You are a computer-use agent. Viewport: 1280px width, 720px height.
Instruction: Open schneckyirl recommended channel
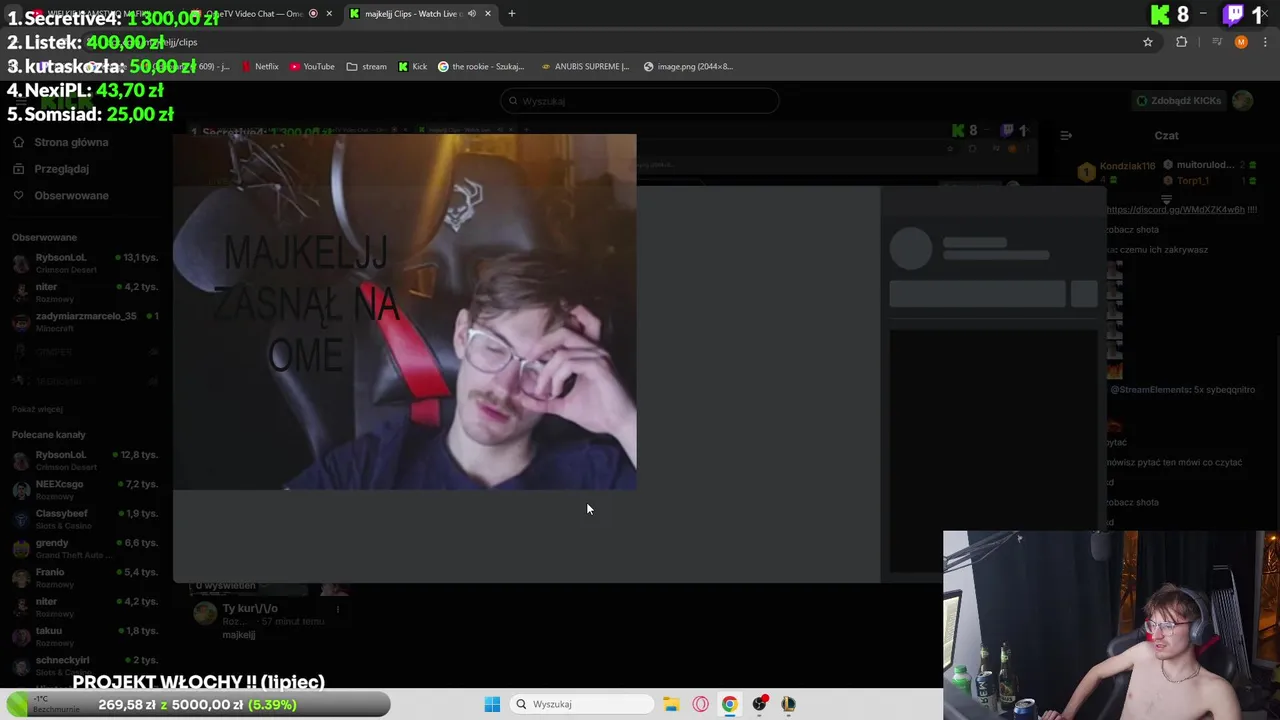click(x=85, y=665)
